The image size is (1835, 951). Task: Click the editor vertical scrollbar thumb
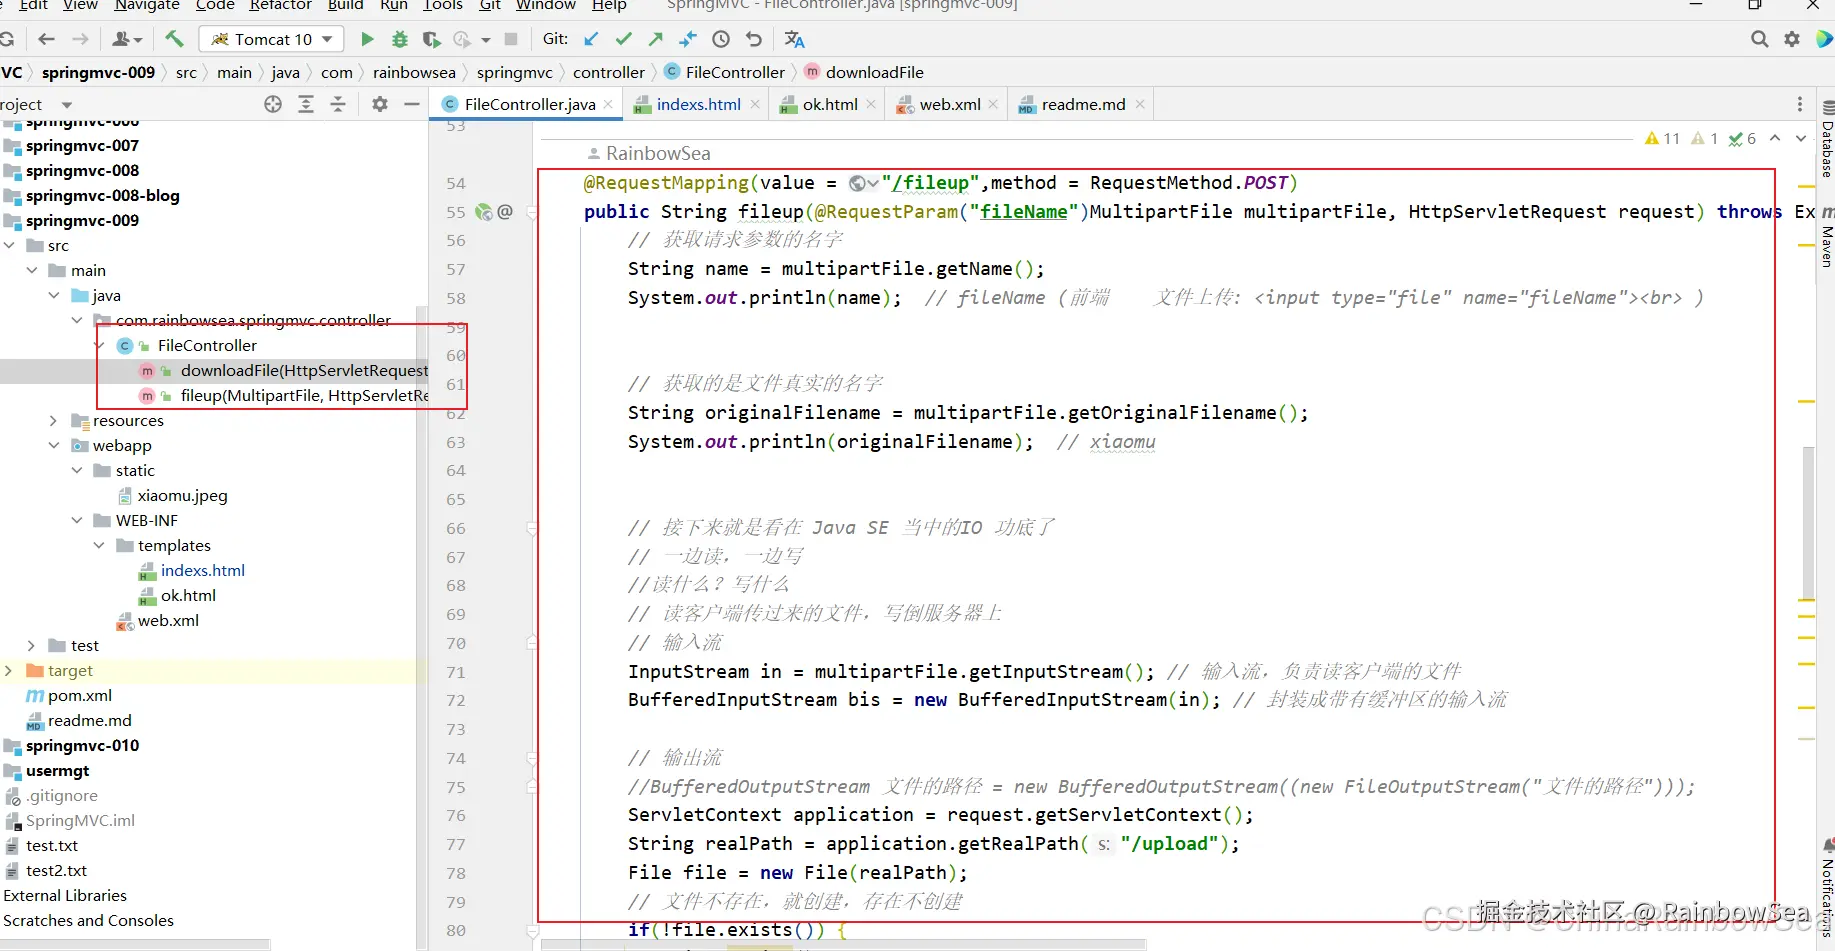1808,522
